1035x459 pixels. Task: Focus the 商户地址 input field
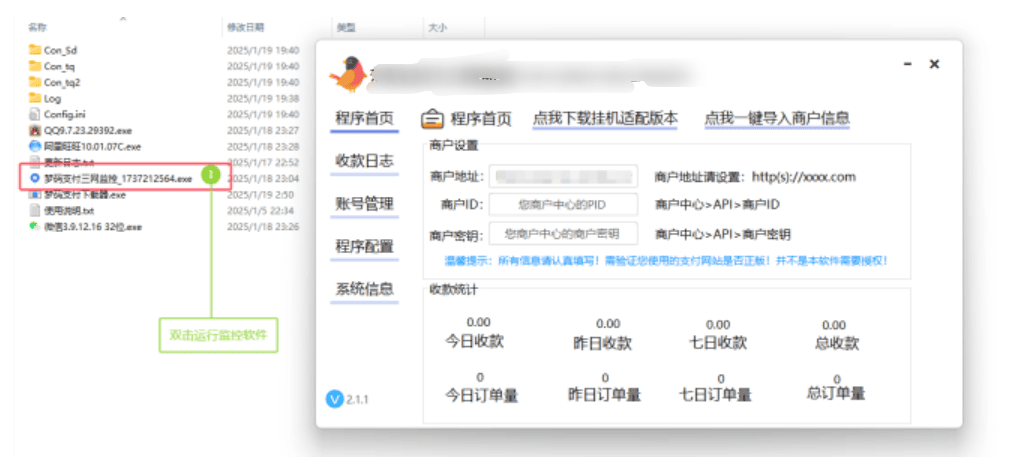(563, 176)
